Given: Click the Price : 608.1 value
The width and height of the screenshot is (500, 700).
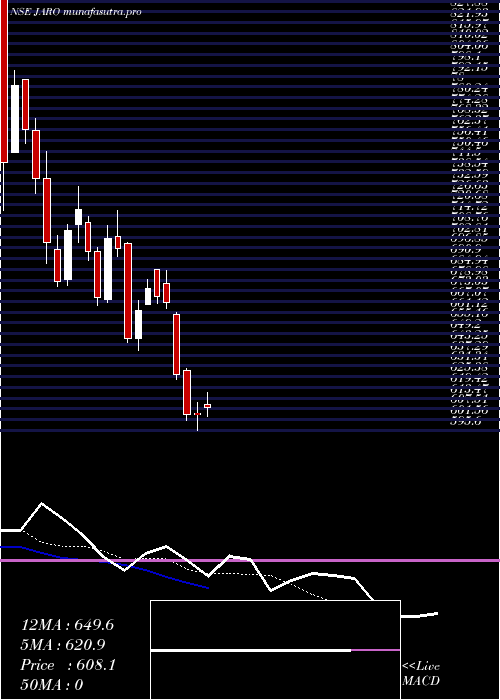Looking at the screenshot, I should coord(68,665).
